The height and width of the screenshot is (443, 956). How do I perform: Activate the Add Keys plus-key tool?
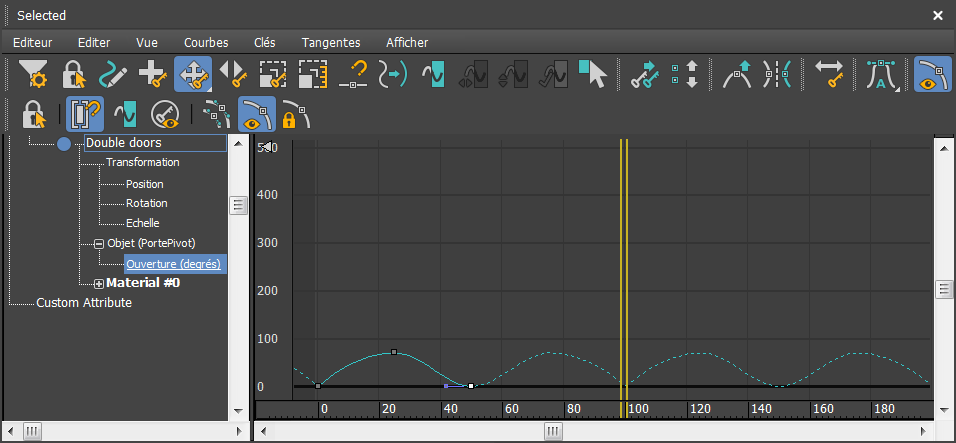tap(153, 74)
